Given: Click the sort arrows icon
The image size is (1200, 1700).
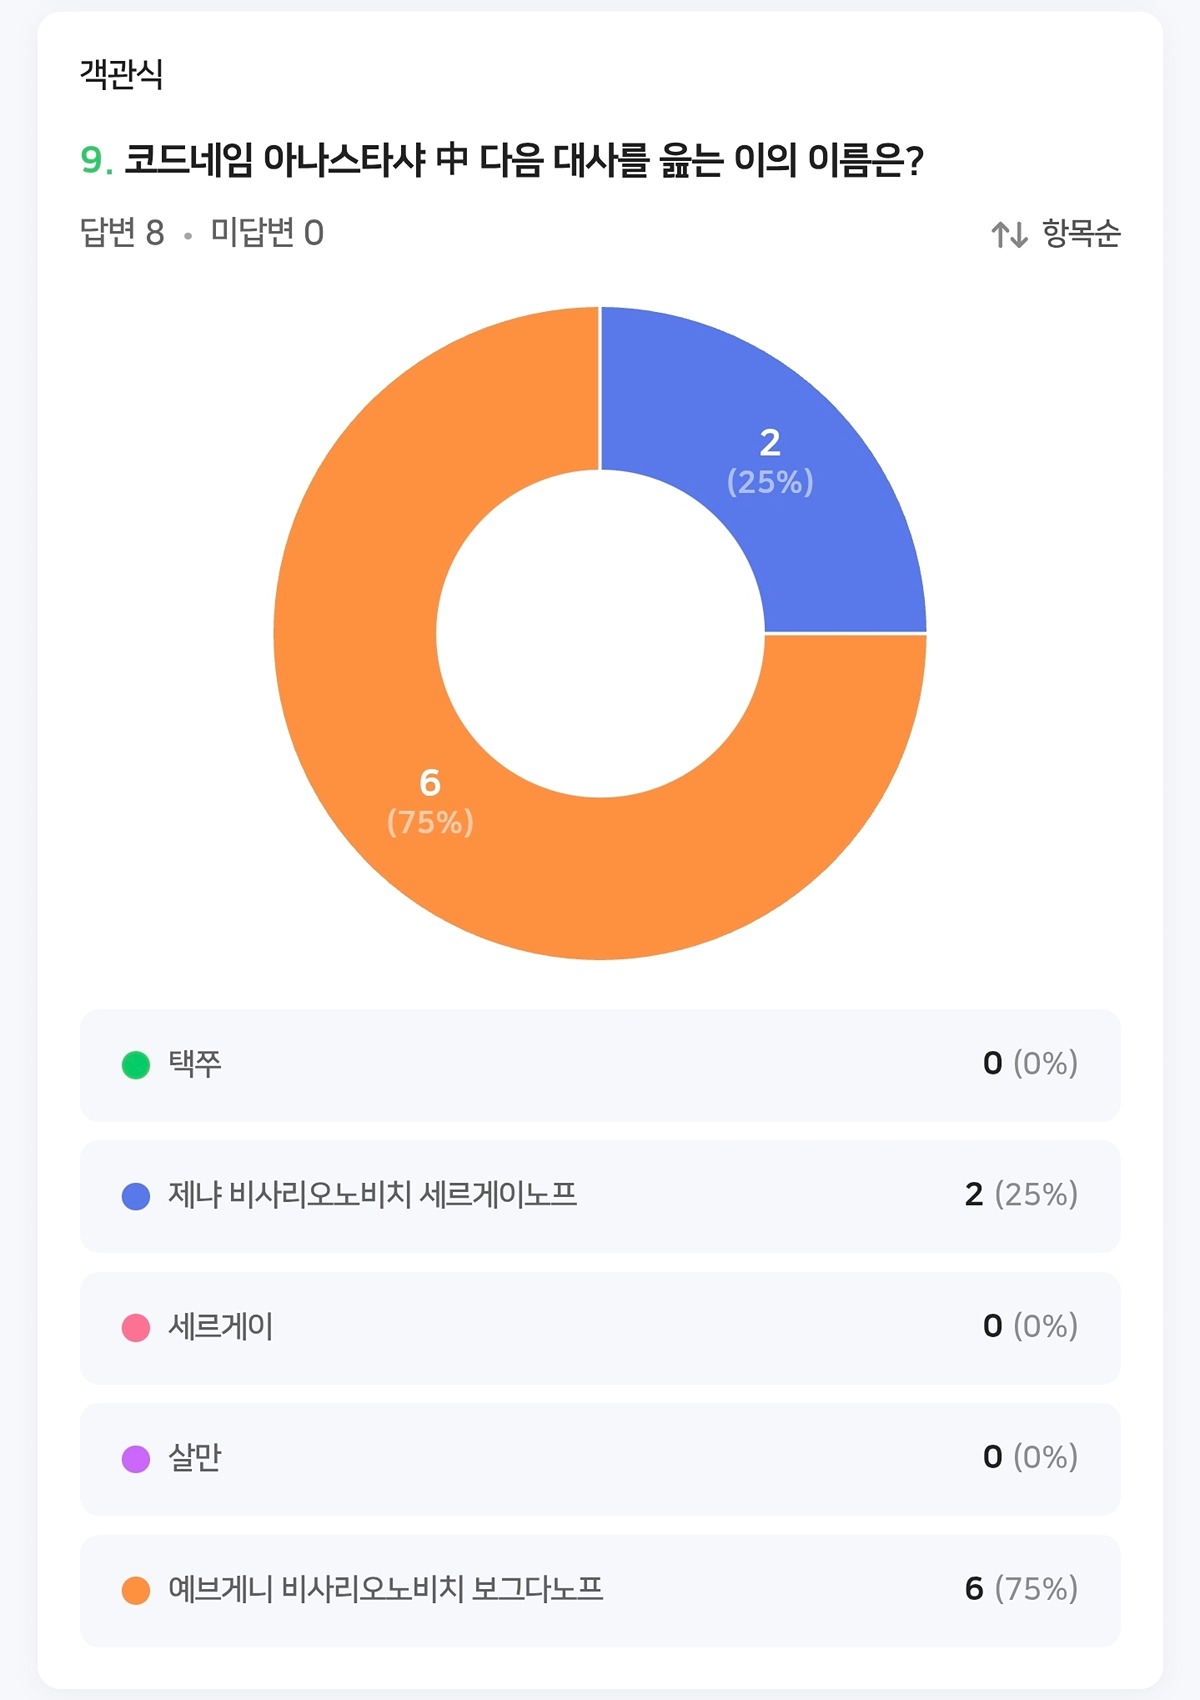Looking at the screenshot, I should click(x=1009, y=235).
